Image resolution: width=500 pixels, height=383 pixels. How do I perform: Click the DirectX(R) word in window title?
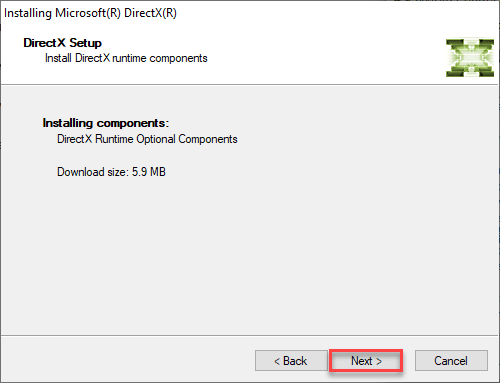pos(150,13)
